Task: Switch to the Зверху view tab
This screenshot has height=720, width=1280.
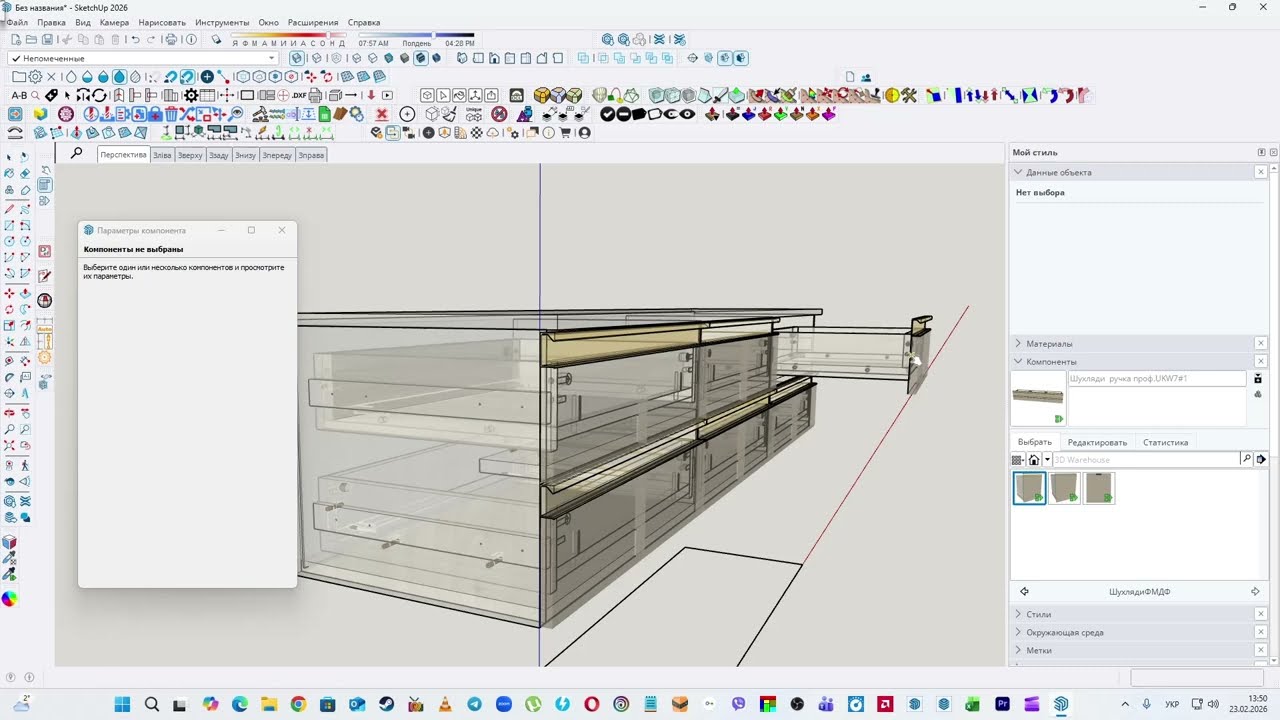Action: pos(190,155)
